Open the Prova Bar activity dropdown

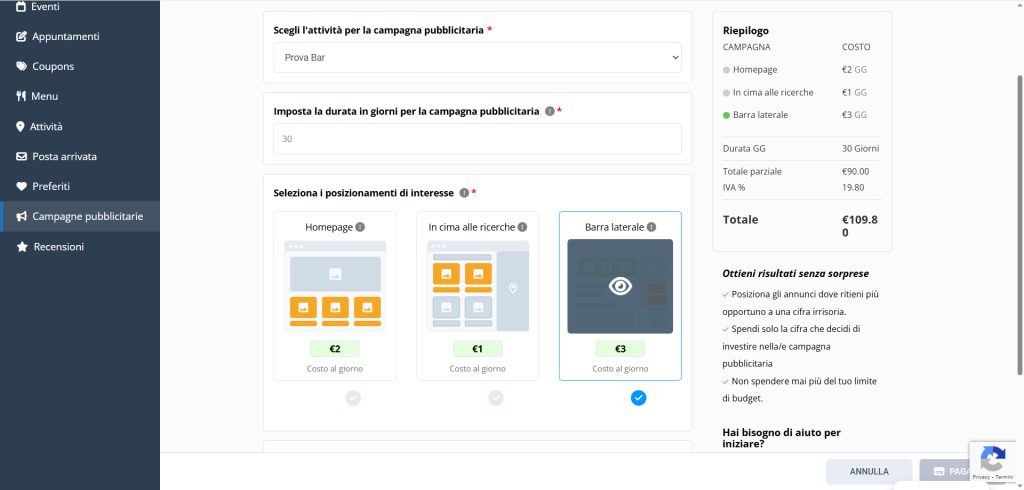tap(477, 58)
